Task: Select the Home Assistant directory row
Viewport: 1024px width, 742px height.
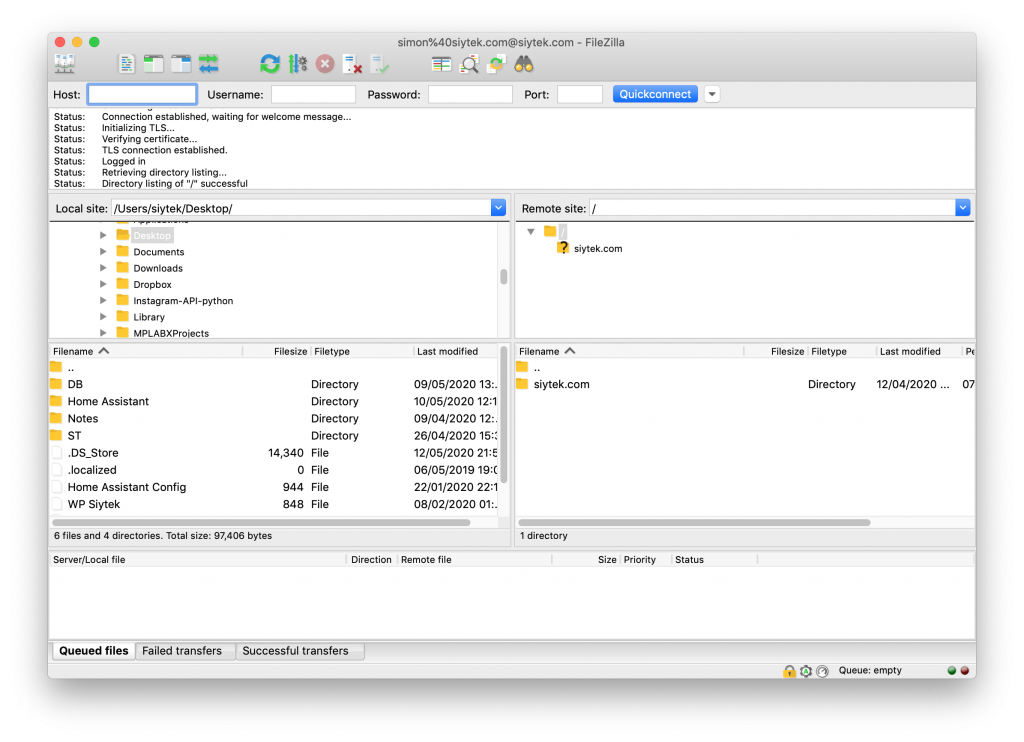Action: [274, 401]
